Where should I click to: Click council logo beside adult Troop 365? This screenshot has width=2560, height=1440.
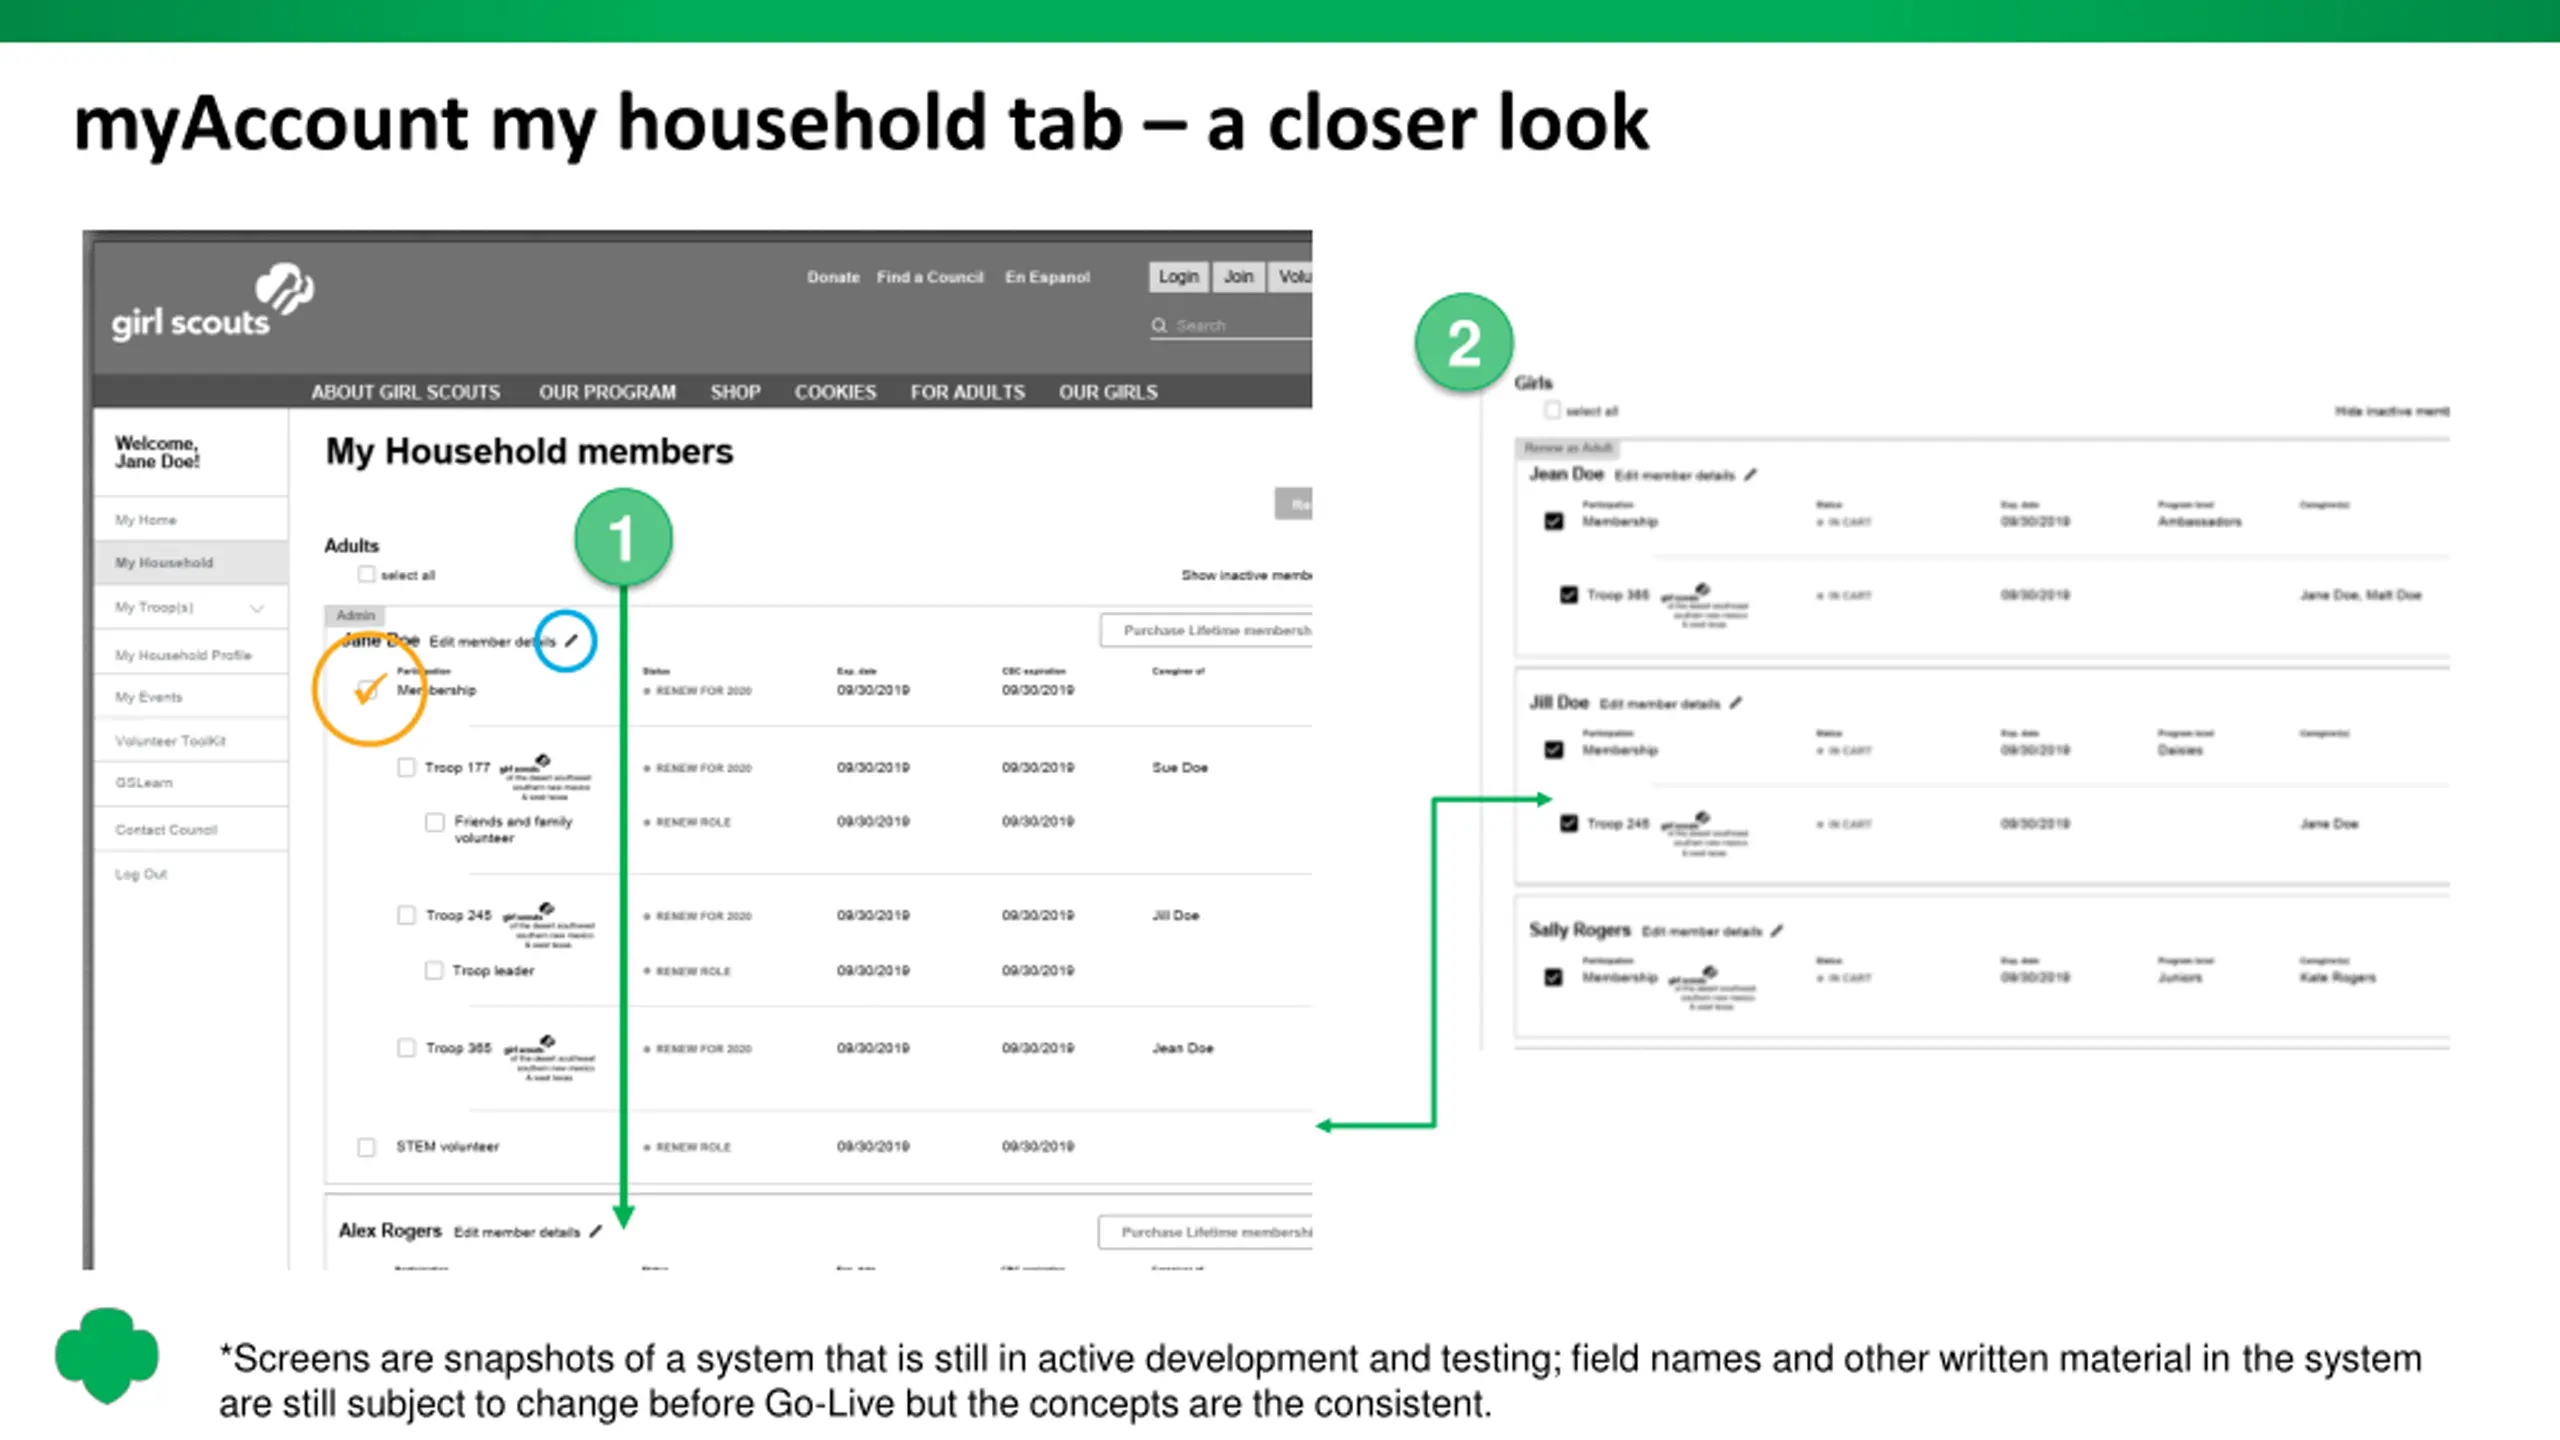click(x=550, y=1058)
